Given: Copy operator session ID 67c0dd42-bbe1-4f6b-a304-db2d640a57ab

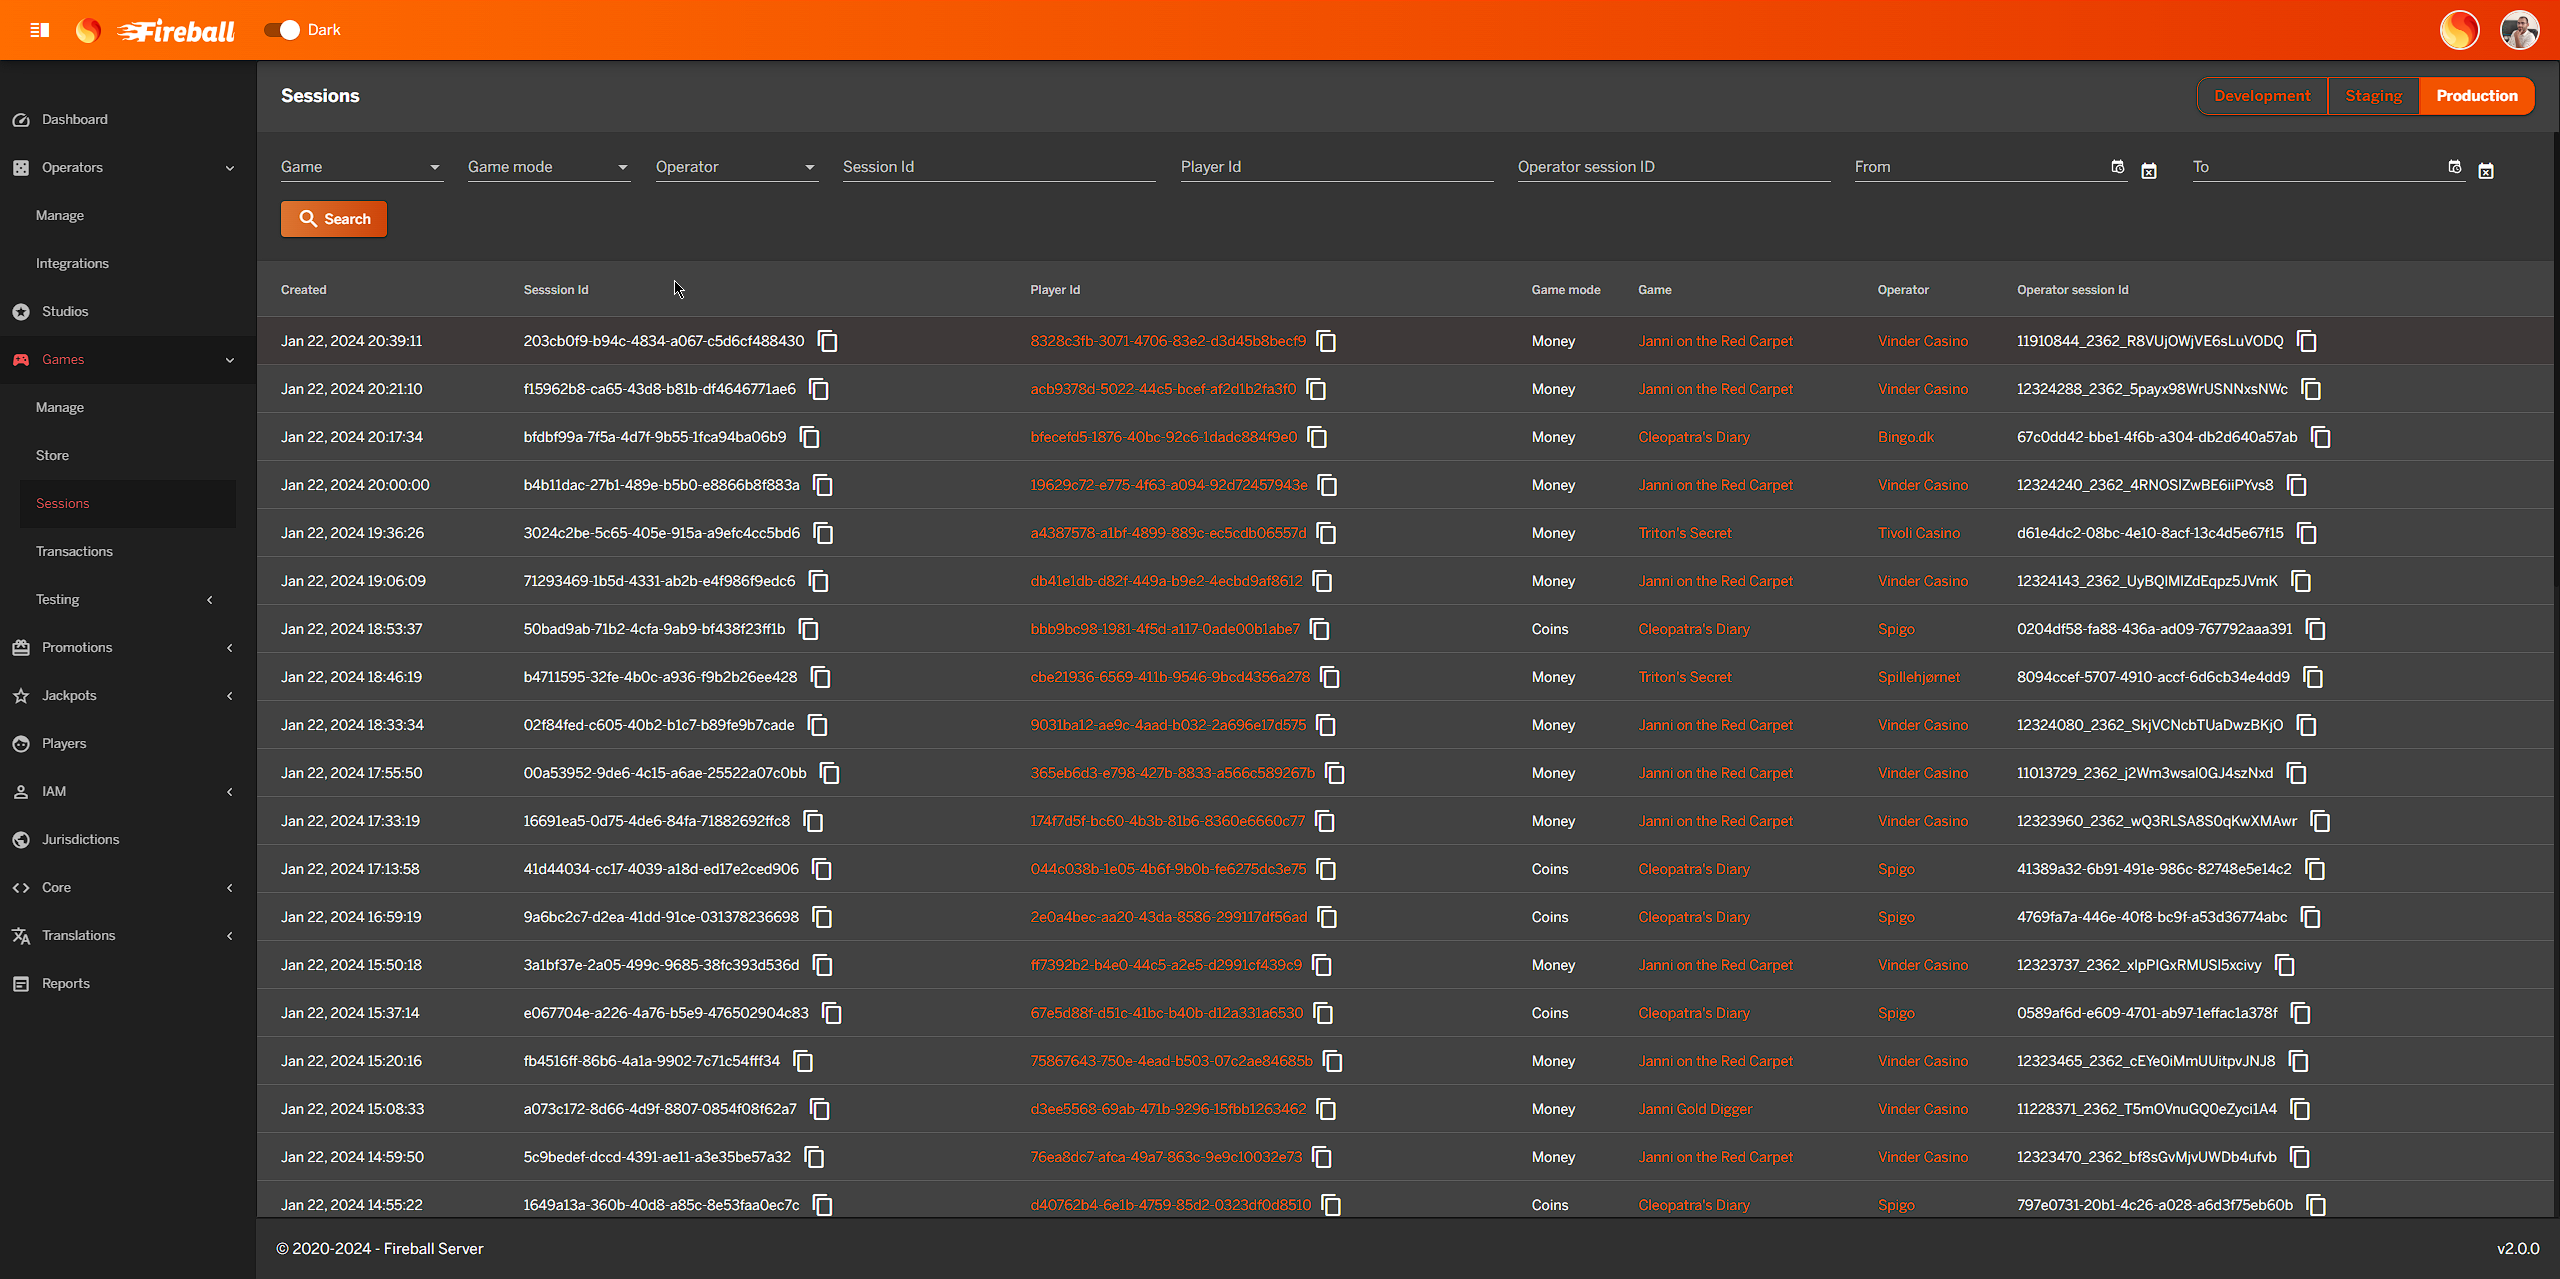Looking at the screenshot, I should pos(2320,438).
